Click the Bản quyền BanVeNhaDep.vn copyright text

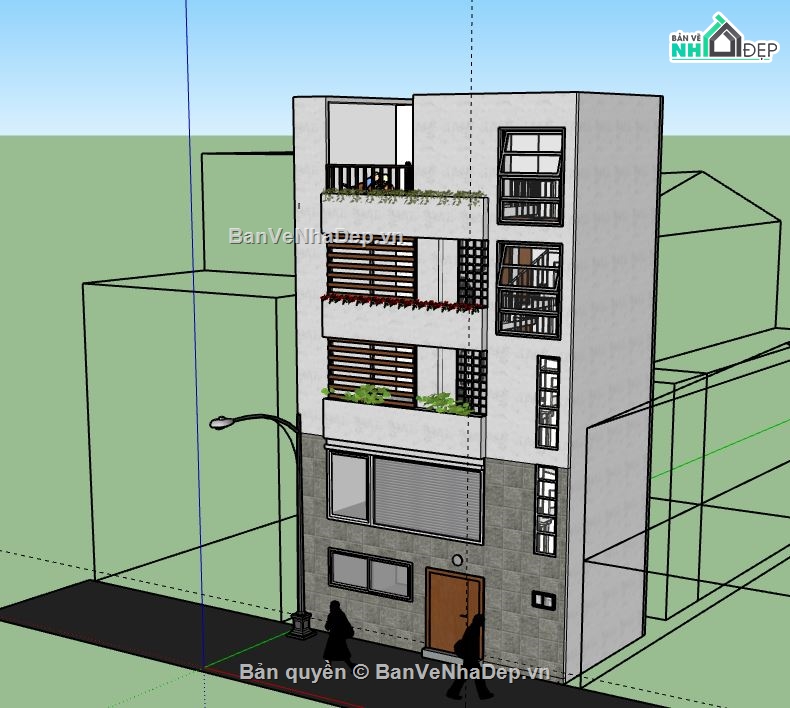pyautogui.click(x=395, y=672)
